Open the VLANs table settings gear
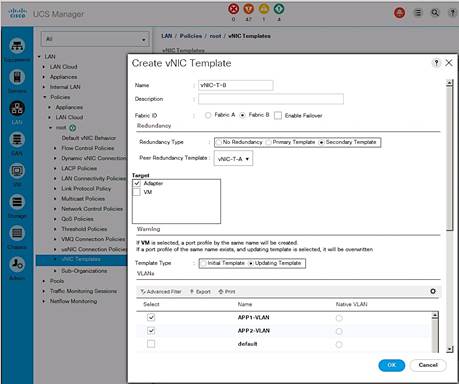The width and height of the screenshot is (459, 384). 433,291
